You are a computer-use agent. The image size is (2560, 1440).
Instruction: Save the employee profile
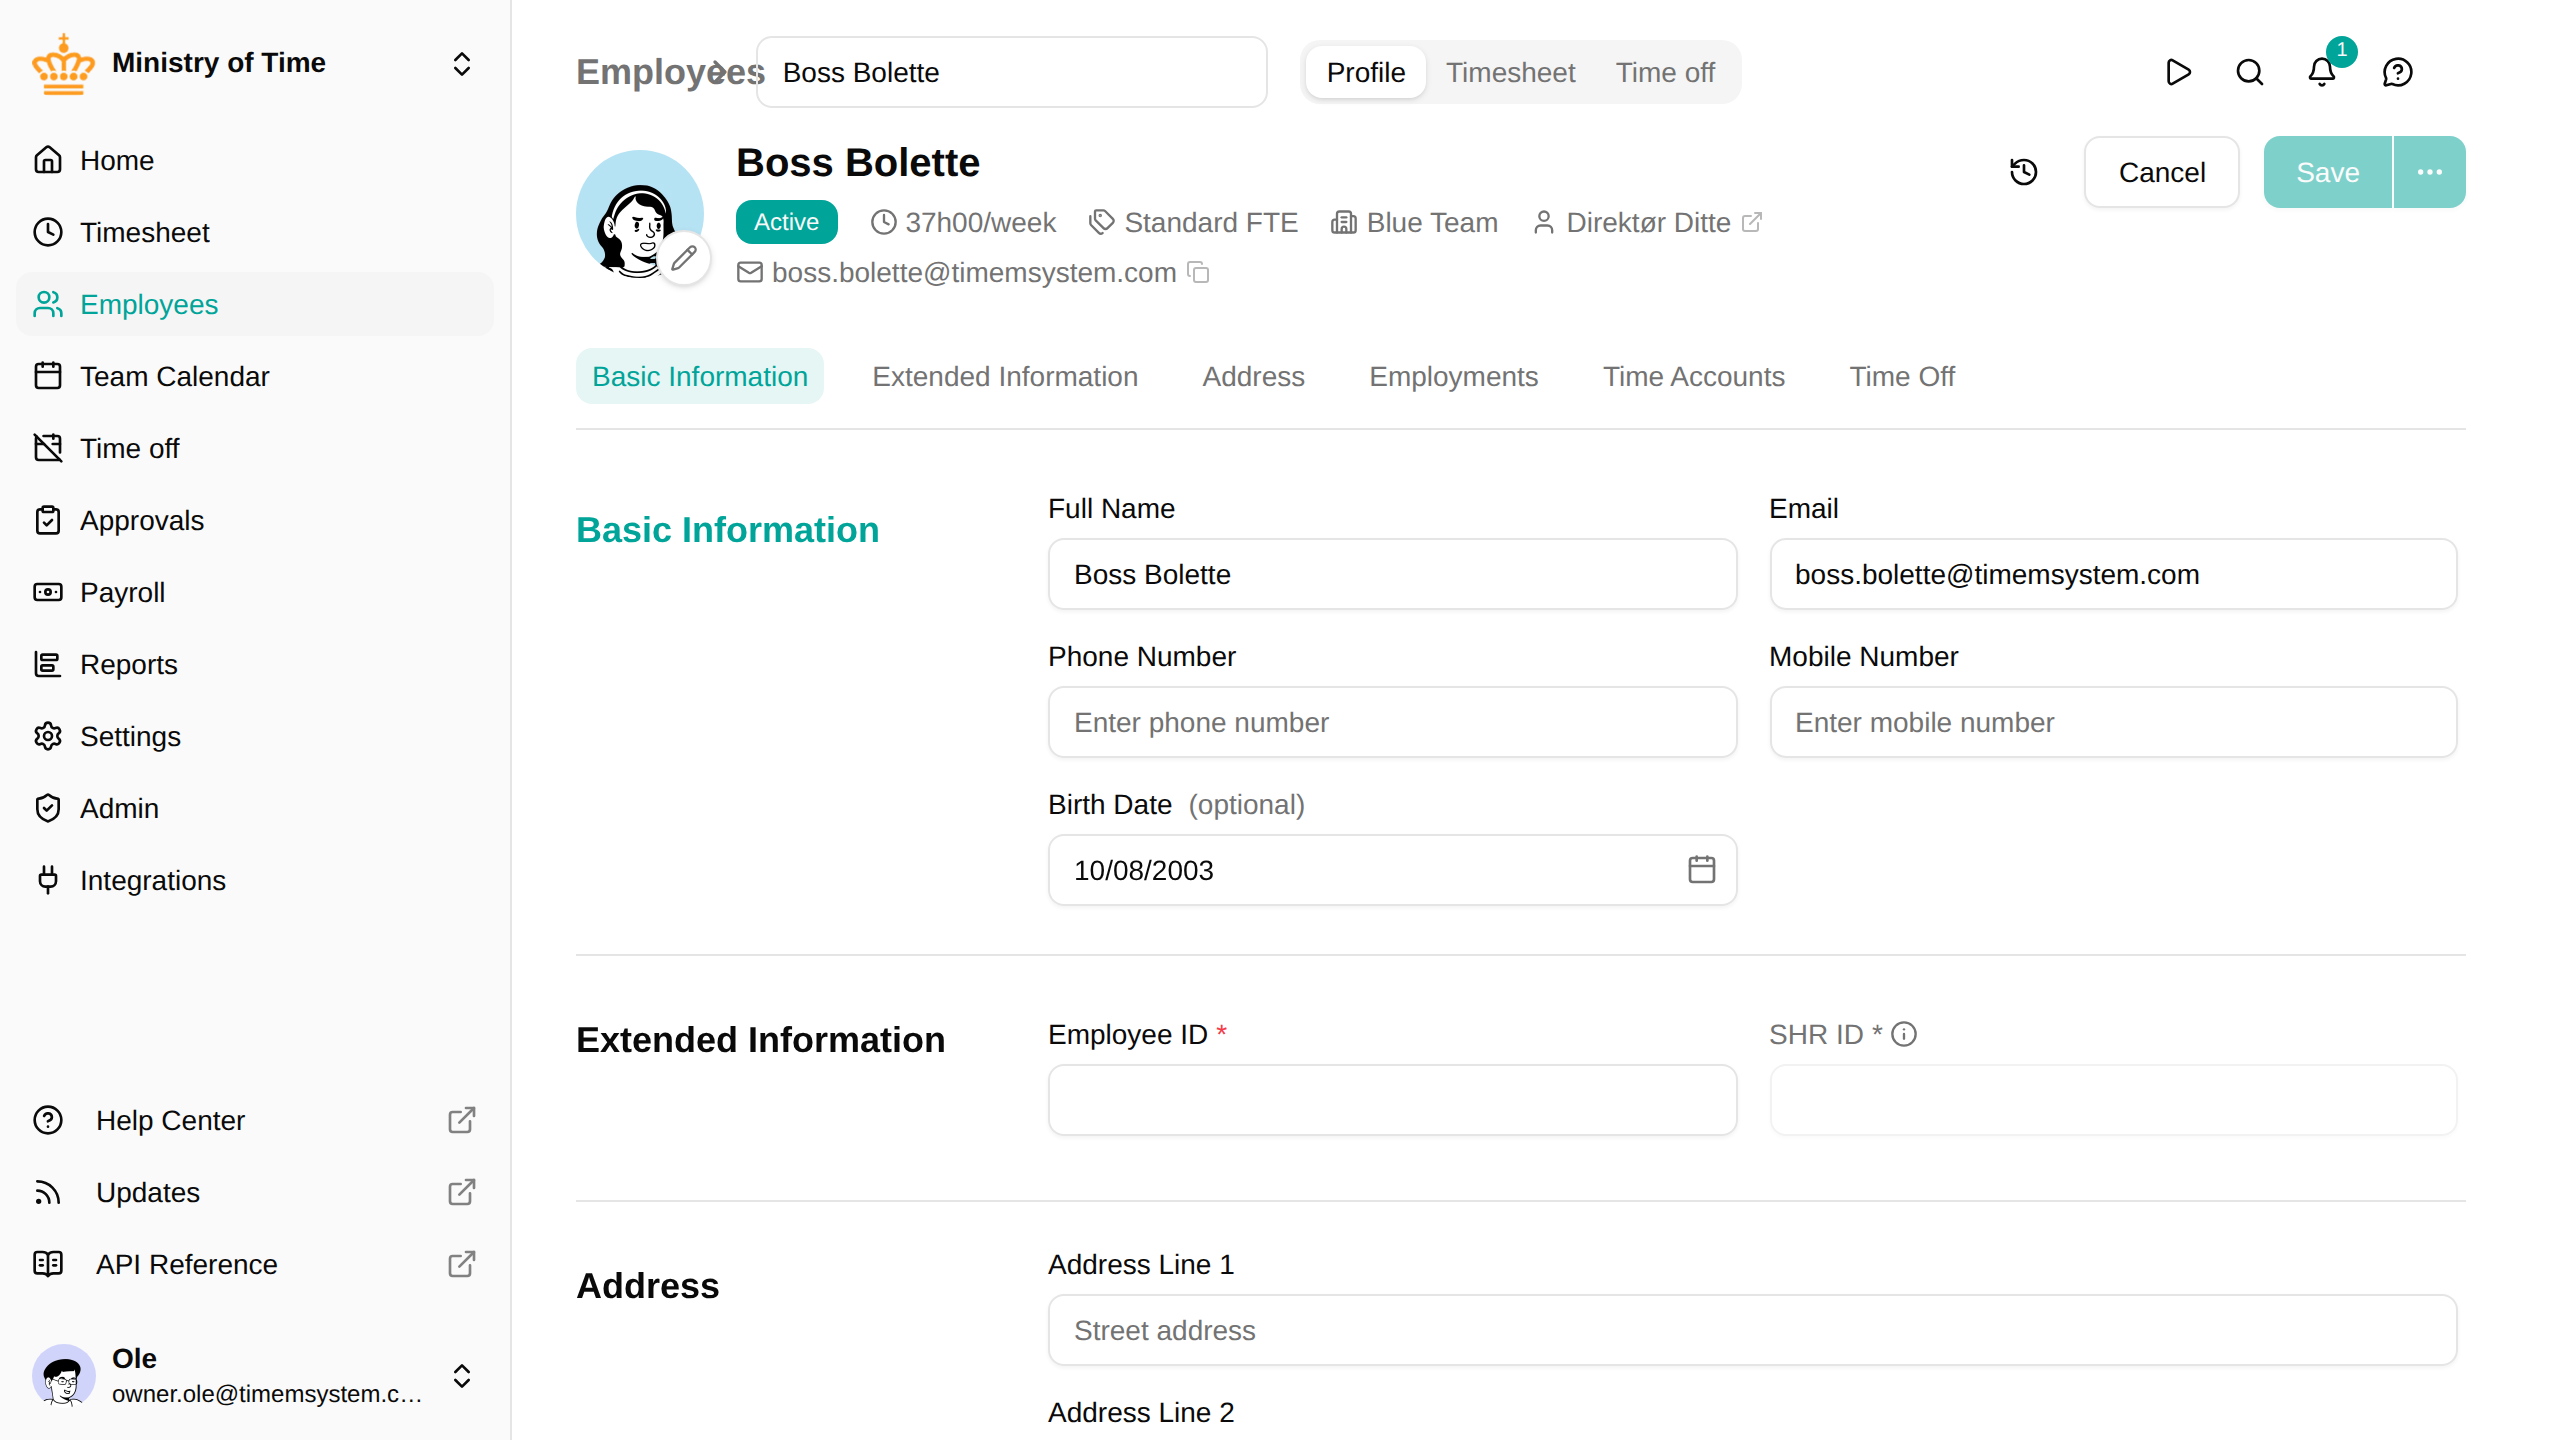pyautogui.click(x=2328, y=172)
